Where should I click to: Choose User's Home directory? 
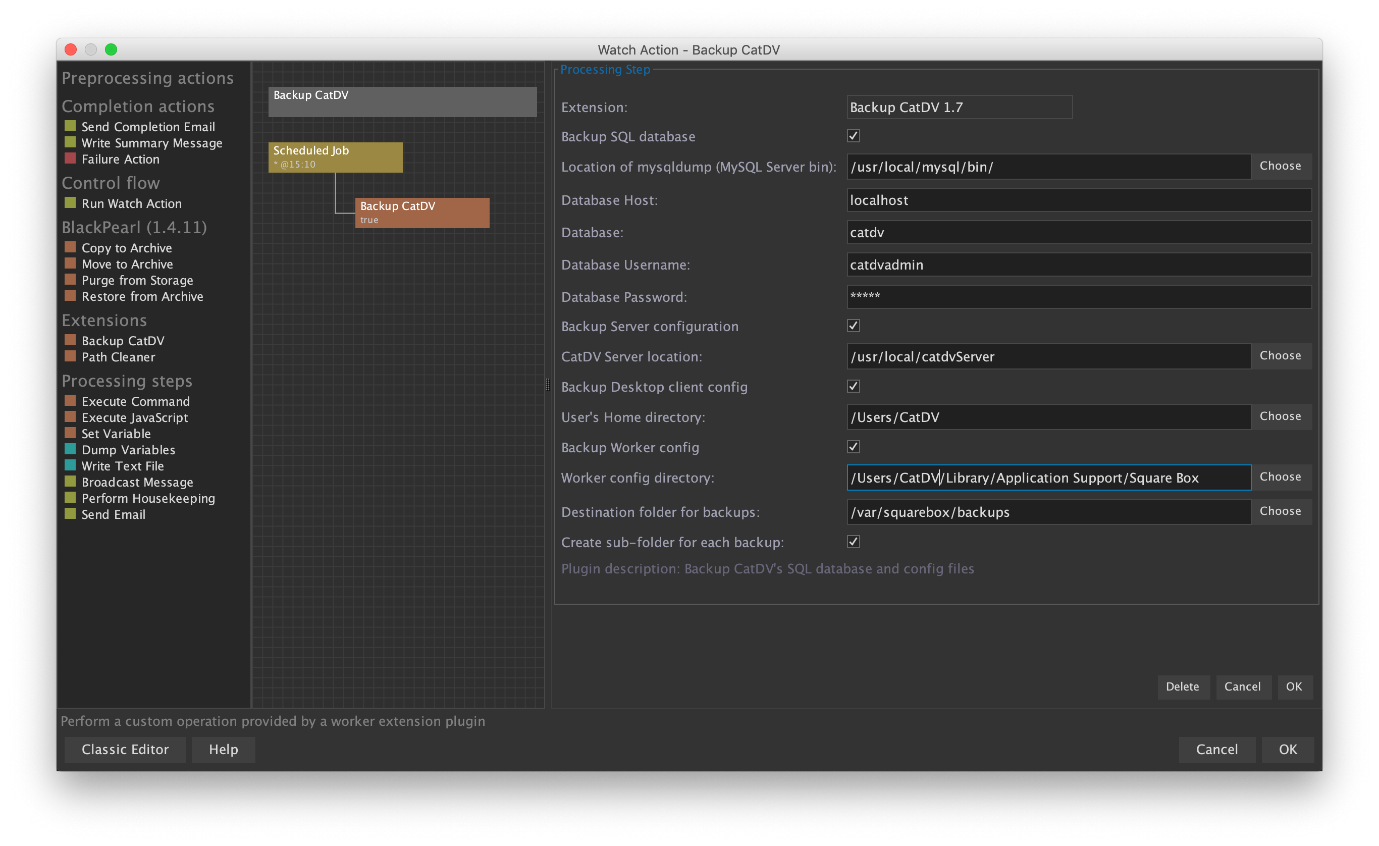click(x=1280, y=417)
